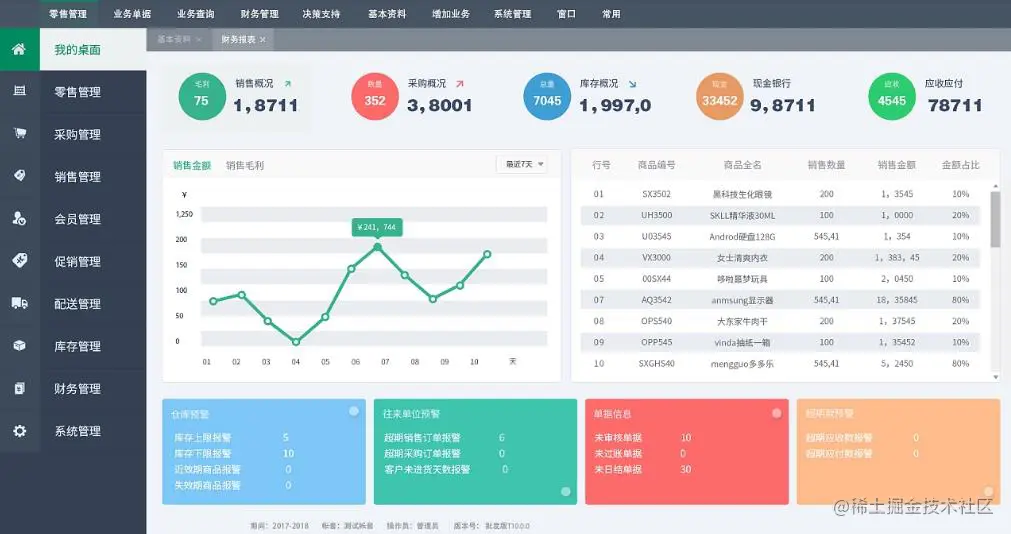Click the 零售管理 sidebar icon
The image size is (1011, 534).
tap(19, 91)
